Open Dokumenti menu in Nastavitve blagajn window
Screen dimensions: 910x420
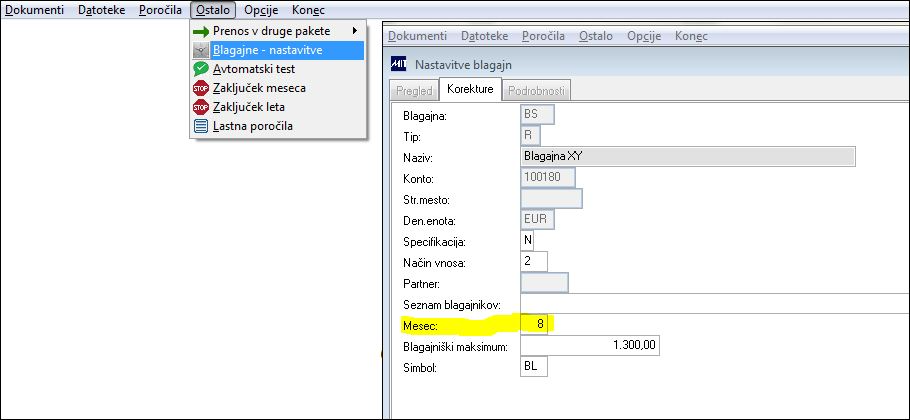pyautogui.click(x=417, y=36)
